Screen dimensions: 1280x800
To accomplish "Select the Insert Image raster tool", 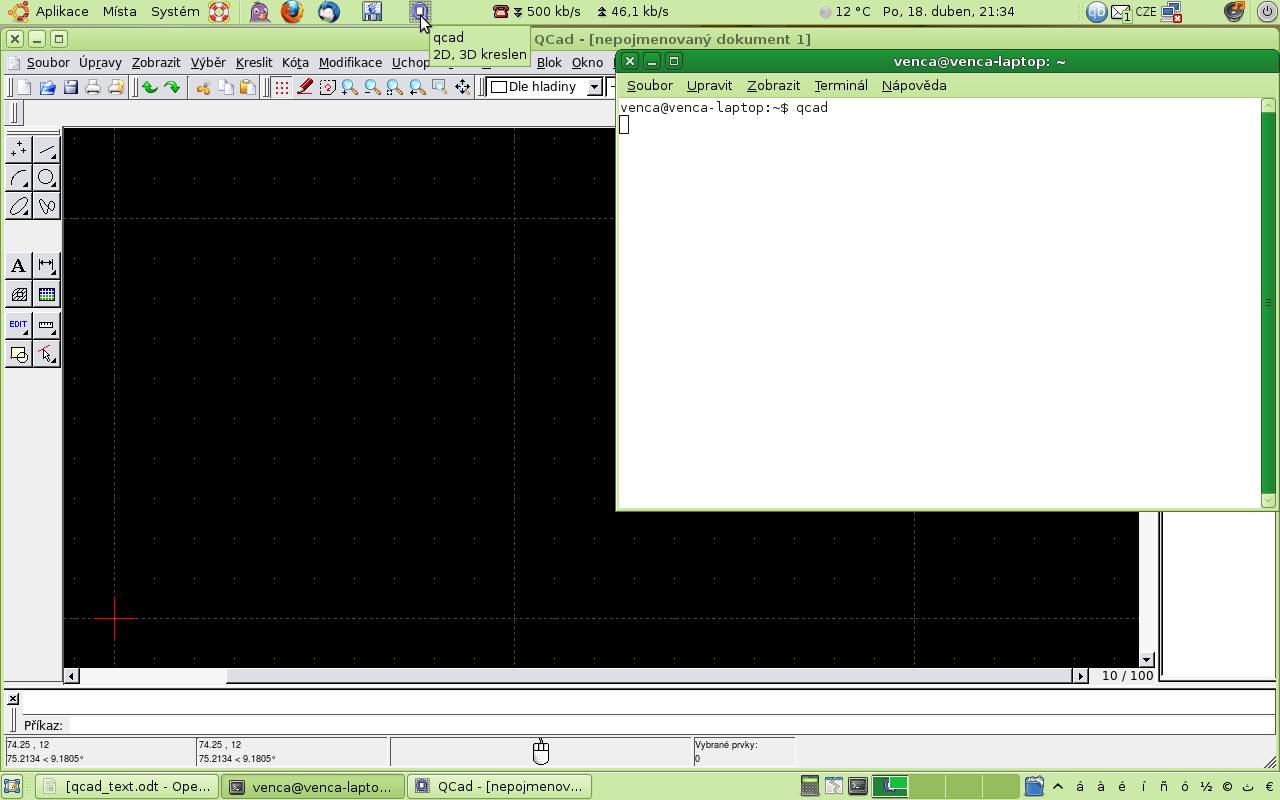I will (47, 294).
